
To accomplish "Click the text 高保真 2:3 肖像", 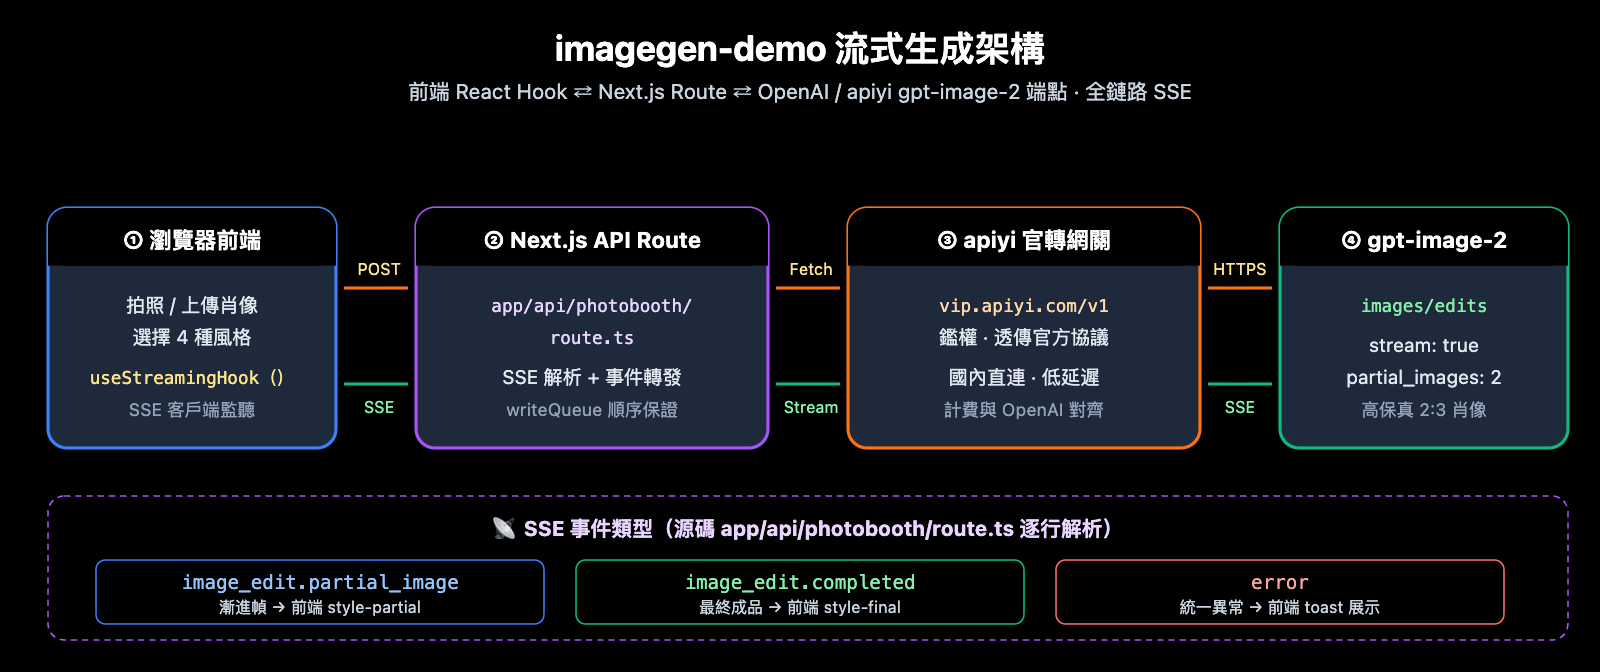I will click(1424, 410).
